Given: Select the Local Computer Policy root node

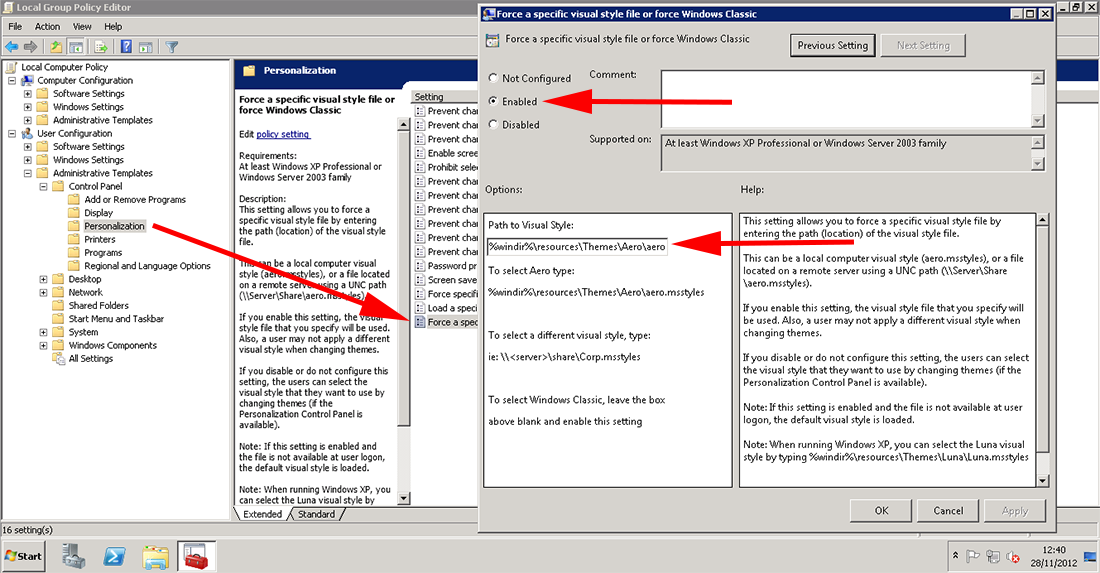Looking at the screenshot, I should [x=64, y=67].
